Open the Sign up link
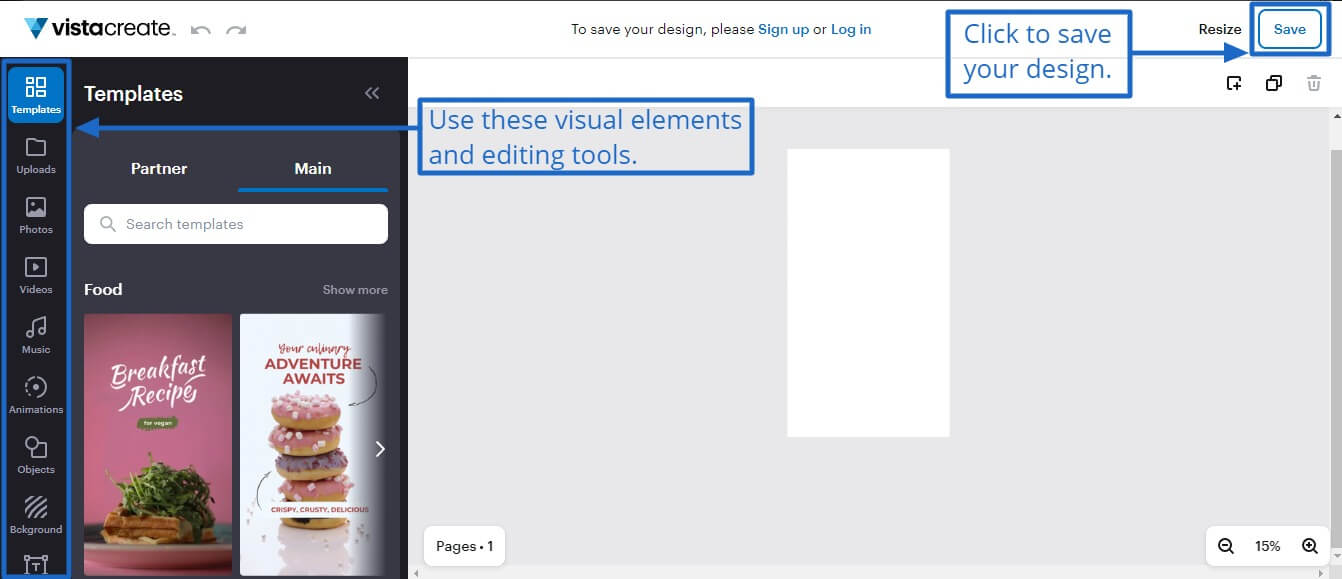Screen dimensions: 1342x579 [783, 29]
